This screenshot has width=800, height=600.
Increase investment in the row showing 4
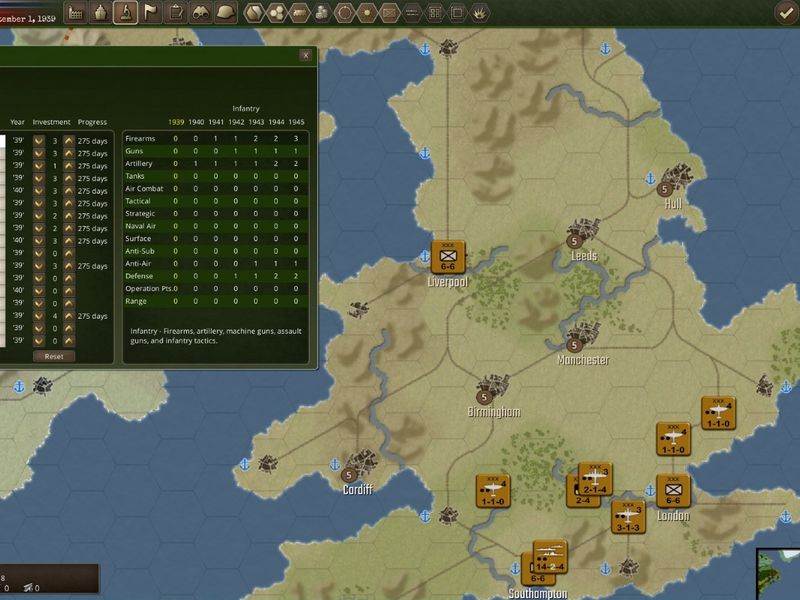coord(69,316)
